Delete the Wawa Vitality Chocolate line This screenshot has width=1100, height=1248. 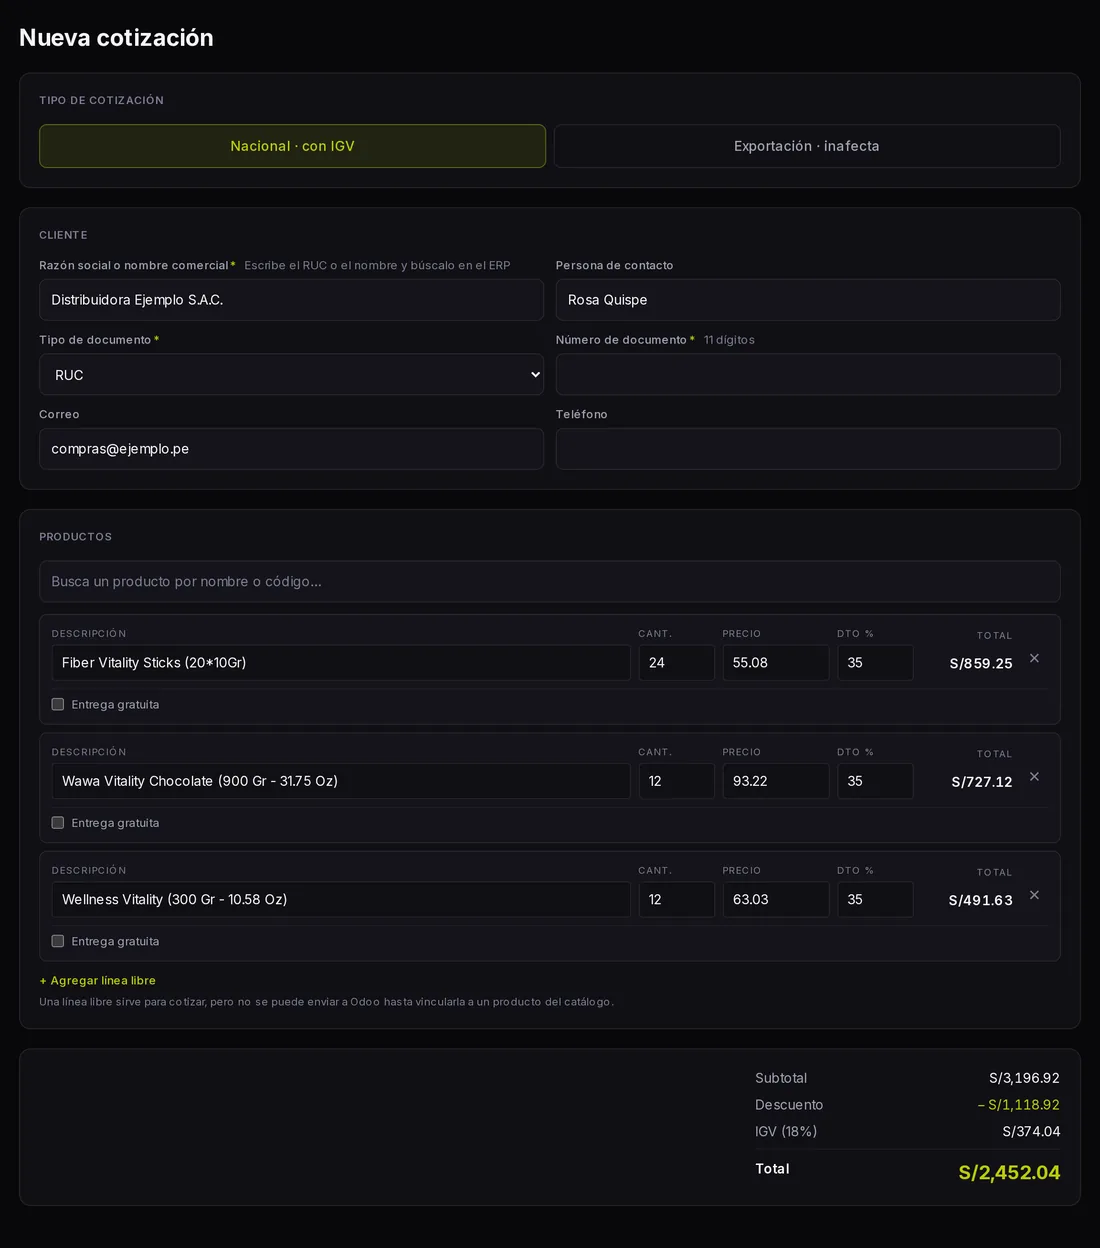1034,777
